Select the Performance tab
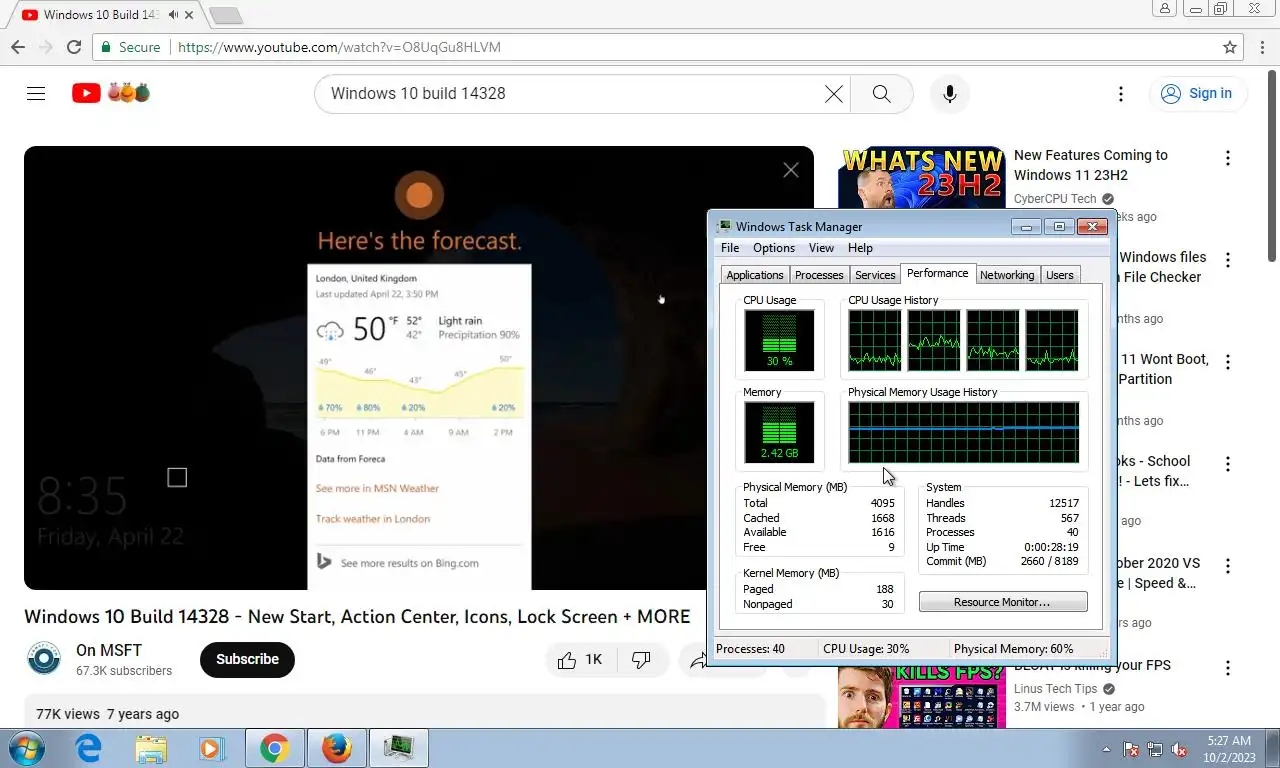1280x768 pixels. (x=938, y=273)
